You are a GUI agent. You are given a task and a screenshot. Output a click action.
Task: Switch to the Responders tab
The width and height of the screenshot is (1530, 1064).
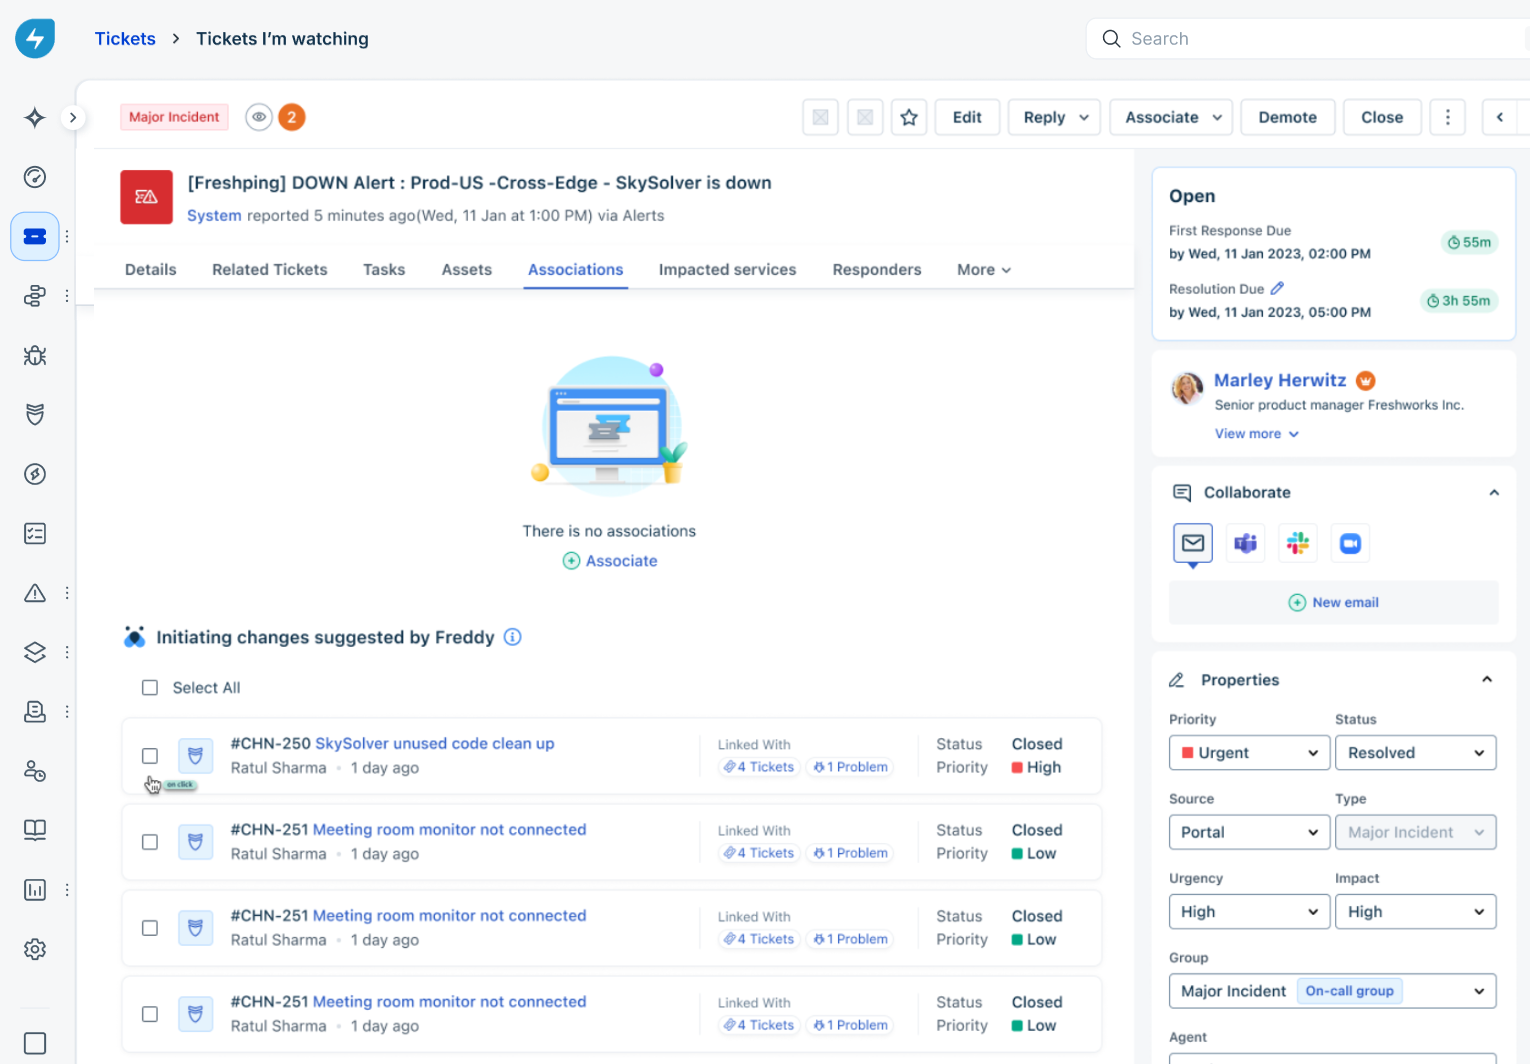coord(877,270)
